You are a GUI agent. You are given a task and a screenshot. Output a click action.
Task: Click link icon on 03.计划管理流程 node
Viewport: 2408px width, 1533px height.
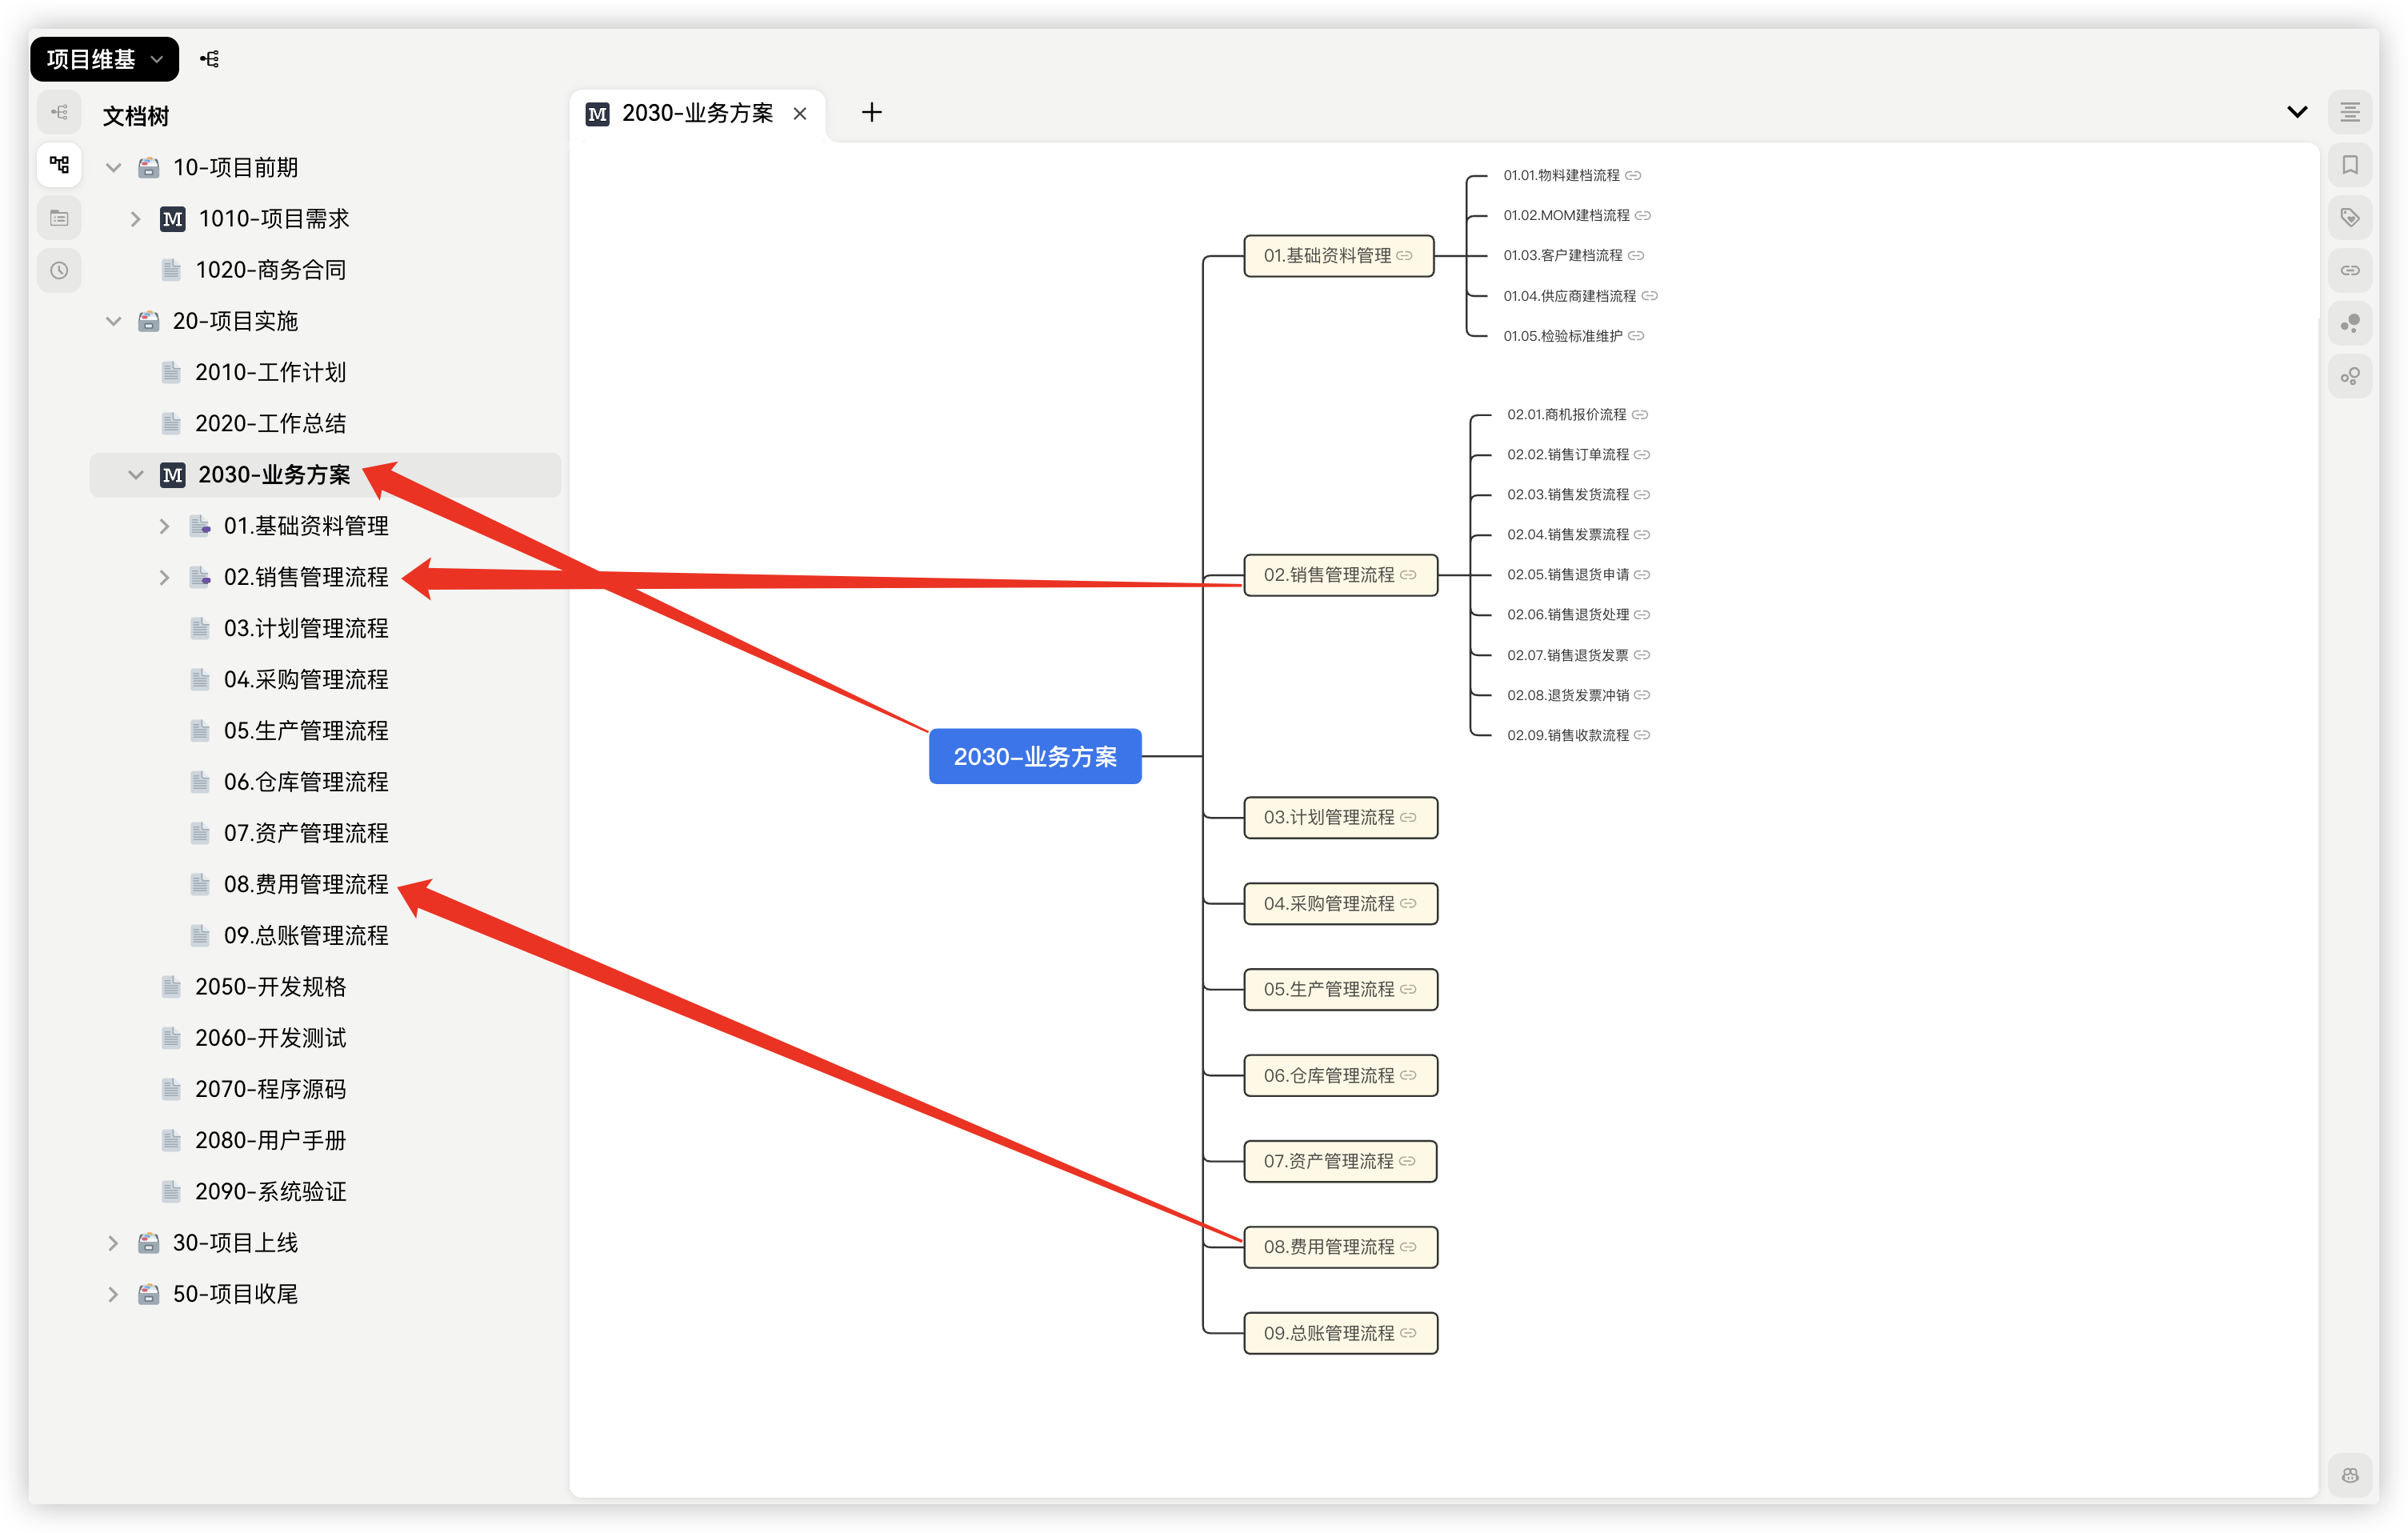click(x=1408, y=817)
